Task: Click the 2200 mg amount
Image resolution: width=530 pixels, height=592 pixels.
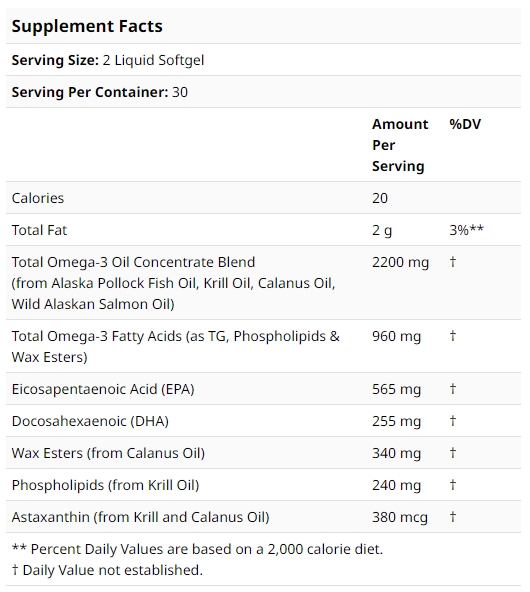Action: (401, 263)
